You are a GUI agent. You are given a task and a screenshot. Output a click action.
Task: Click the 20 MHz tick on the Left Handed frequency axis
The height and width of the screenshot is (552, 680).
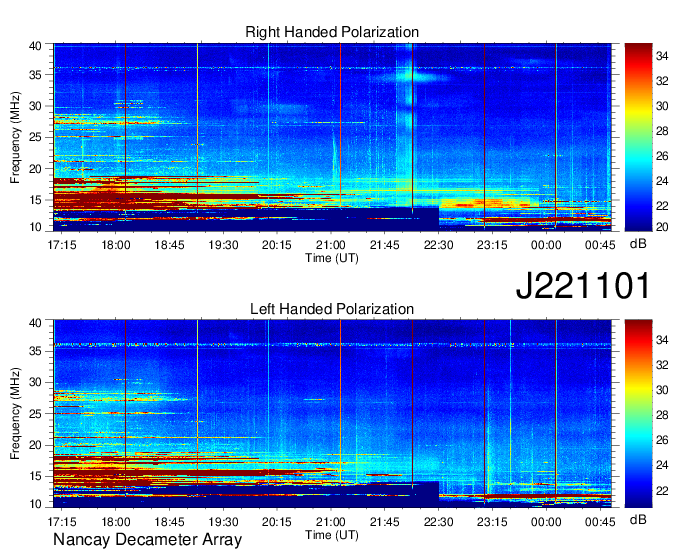pos(36,445)
